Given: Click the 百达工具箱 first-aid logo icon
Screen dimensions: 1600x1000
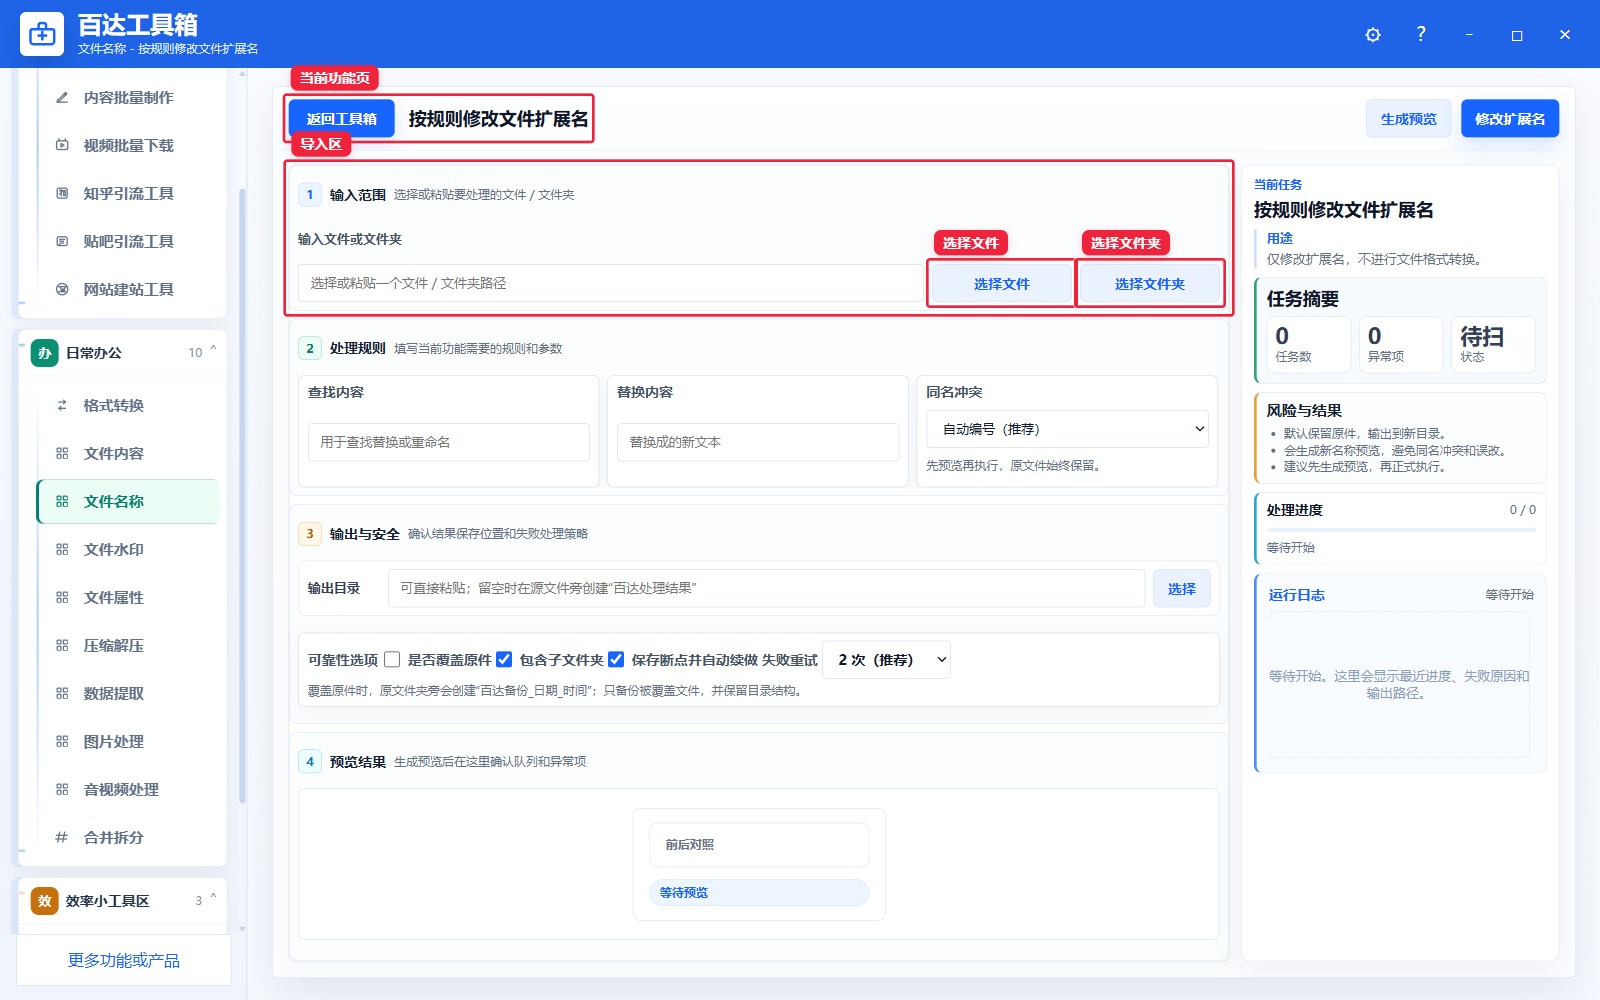Looking at the screenshot, I should click(42, 34).
